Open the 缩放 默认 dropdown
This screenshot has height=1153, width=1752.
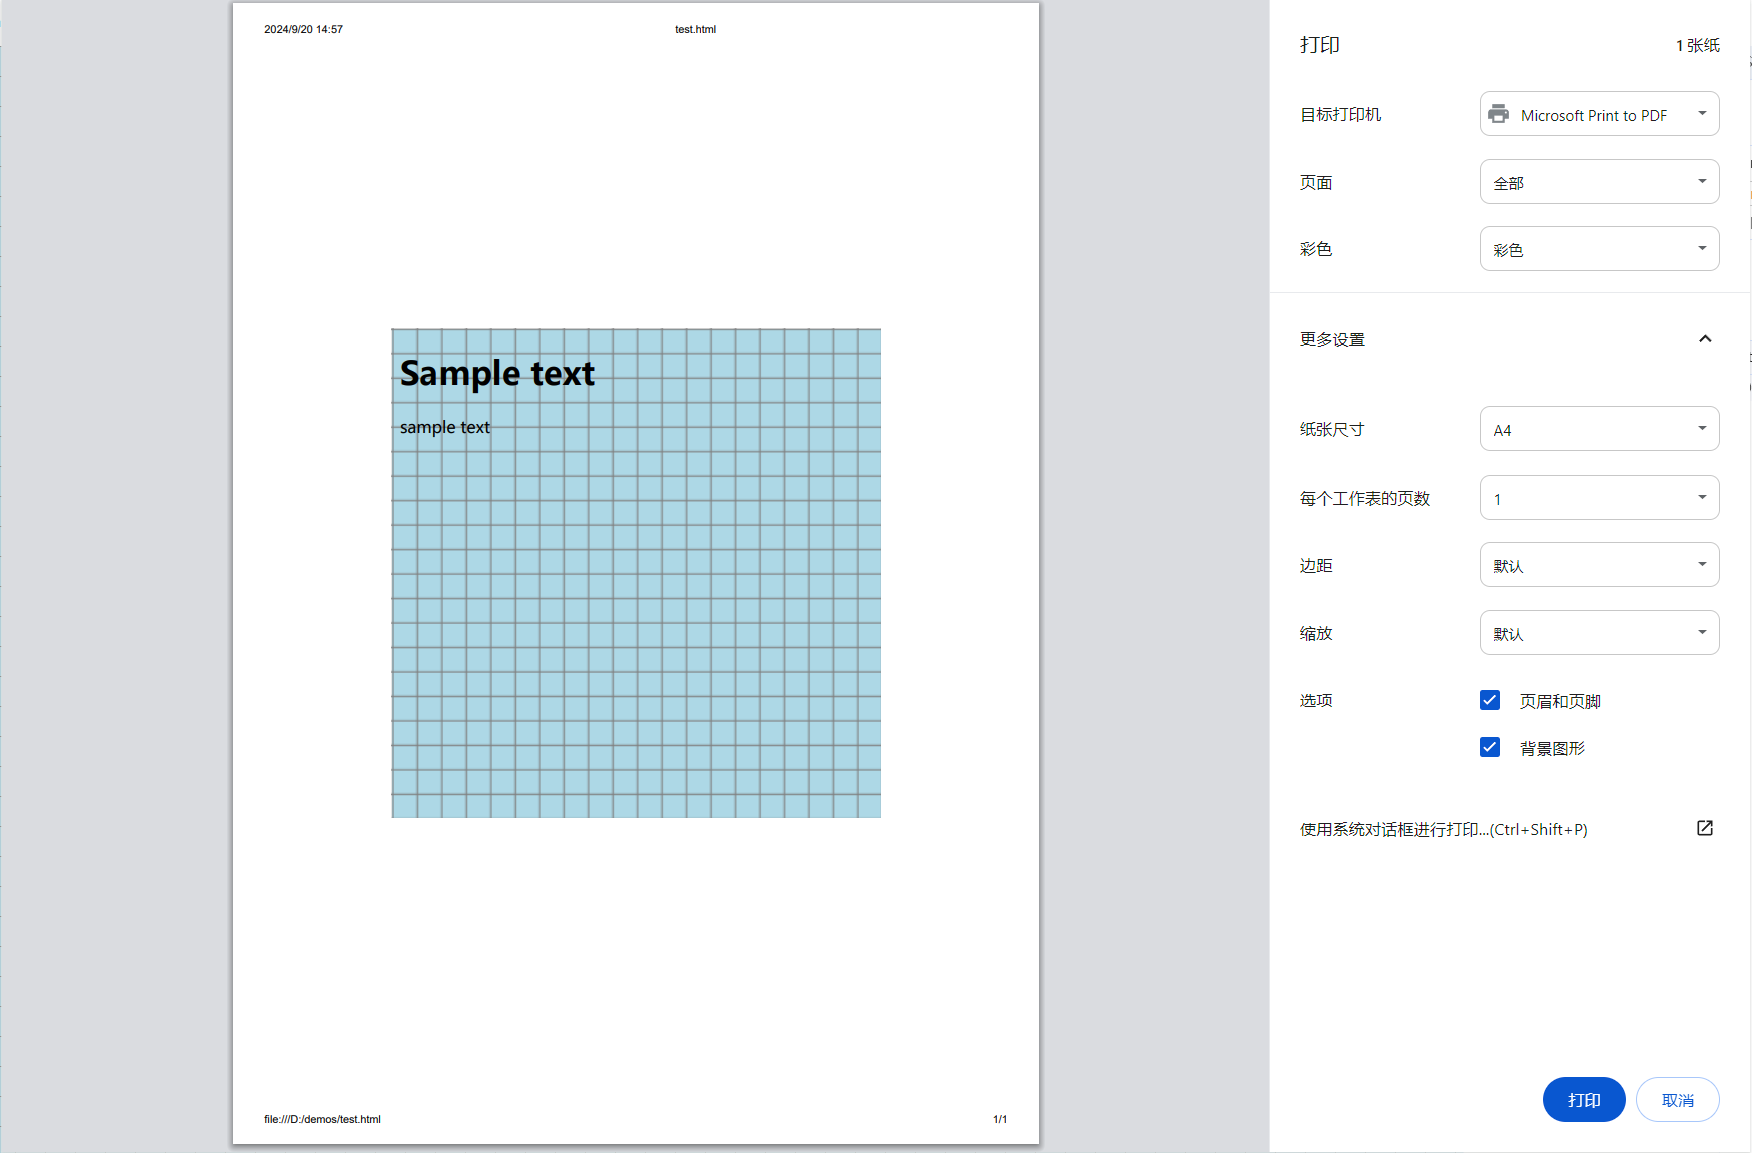tap(1599, 633)
